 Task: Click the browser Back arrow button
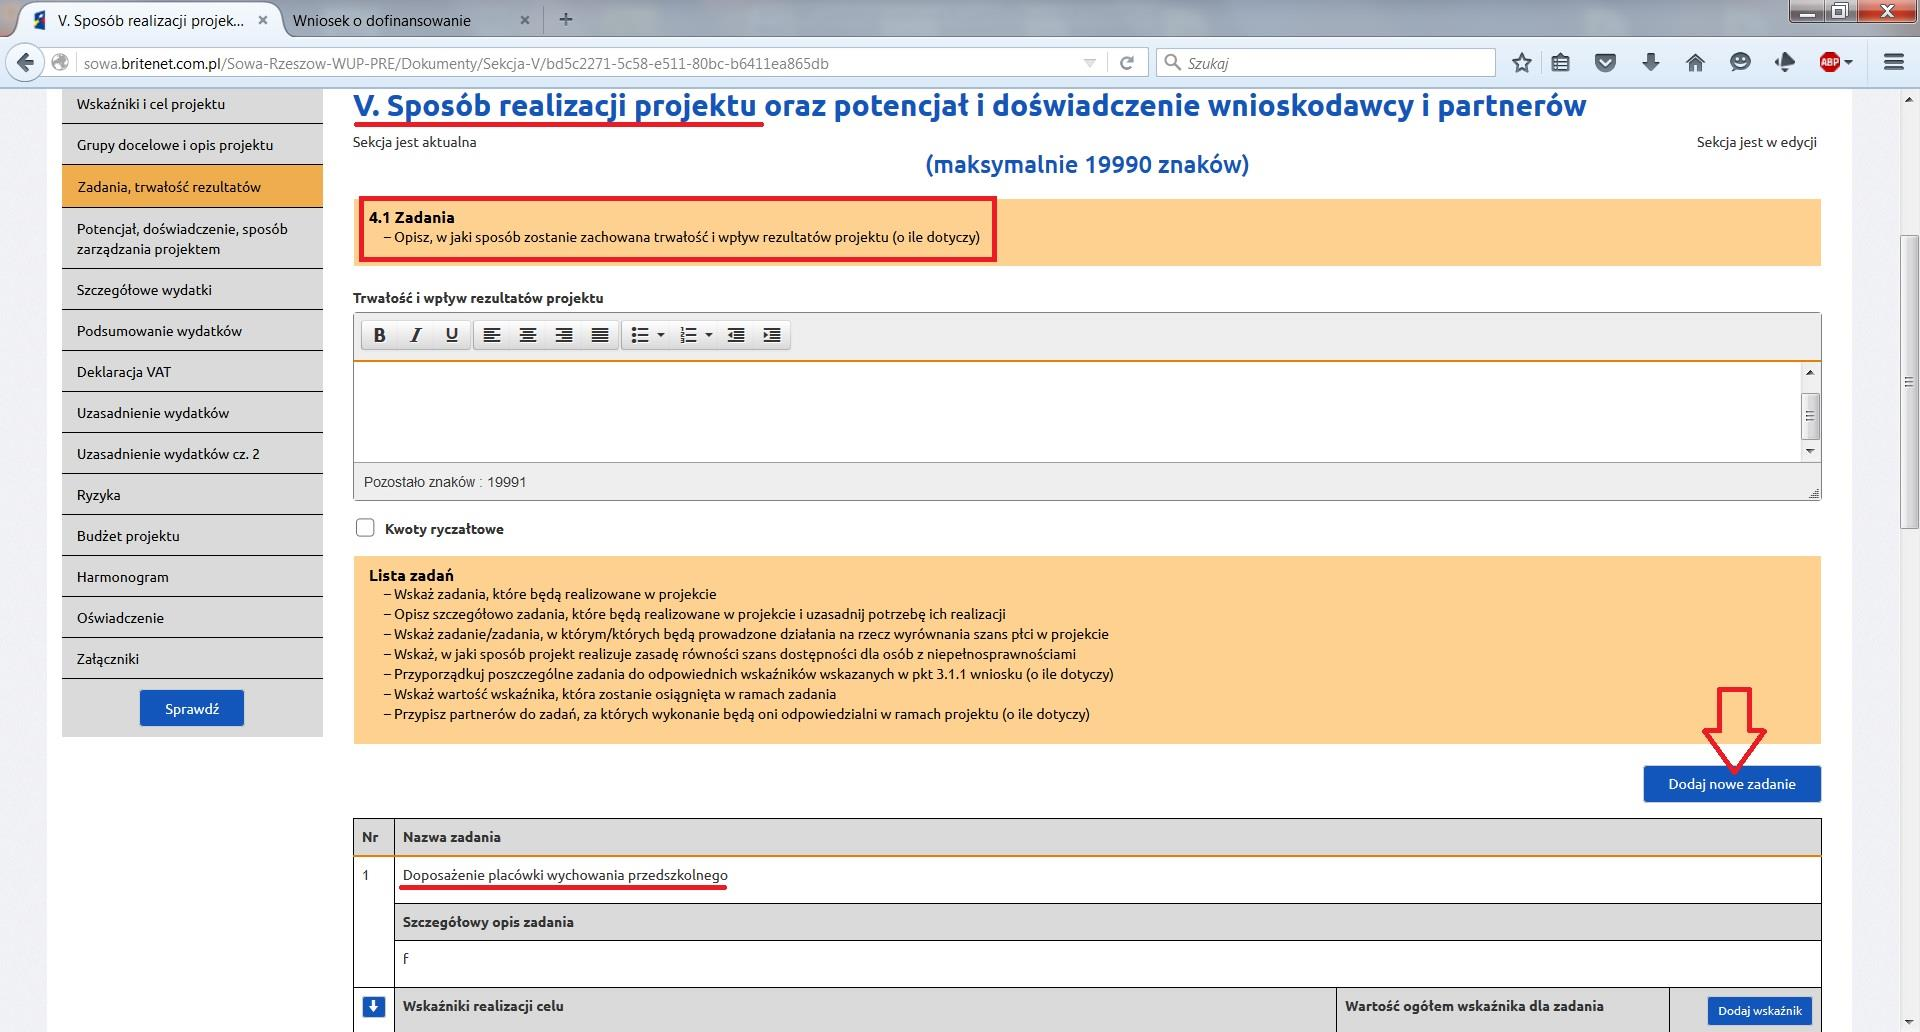pos(26,63)
